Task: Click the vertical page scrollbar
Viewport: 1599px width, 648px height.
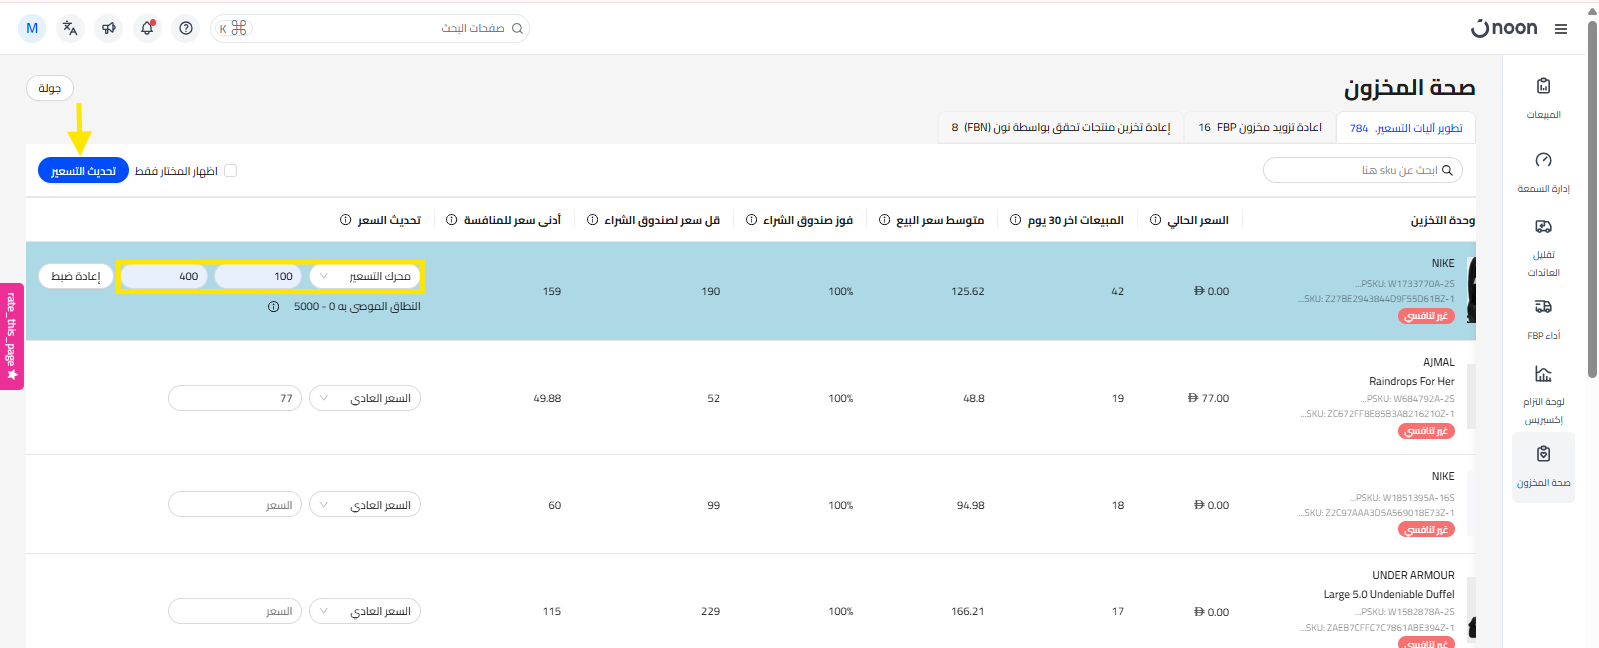Action: [x=1592, y=200]
